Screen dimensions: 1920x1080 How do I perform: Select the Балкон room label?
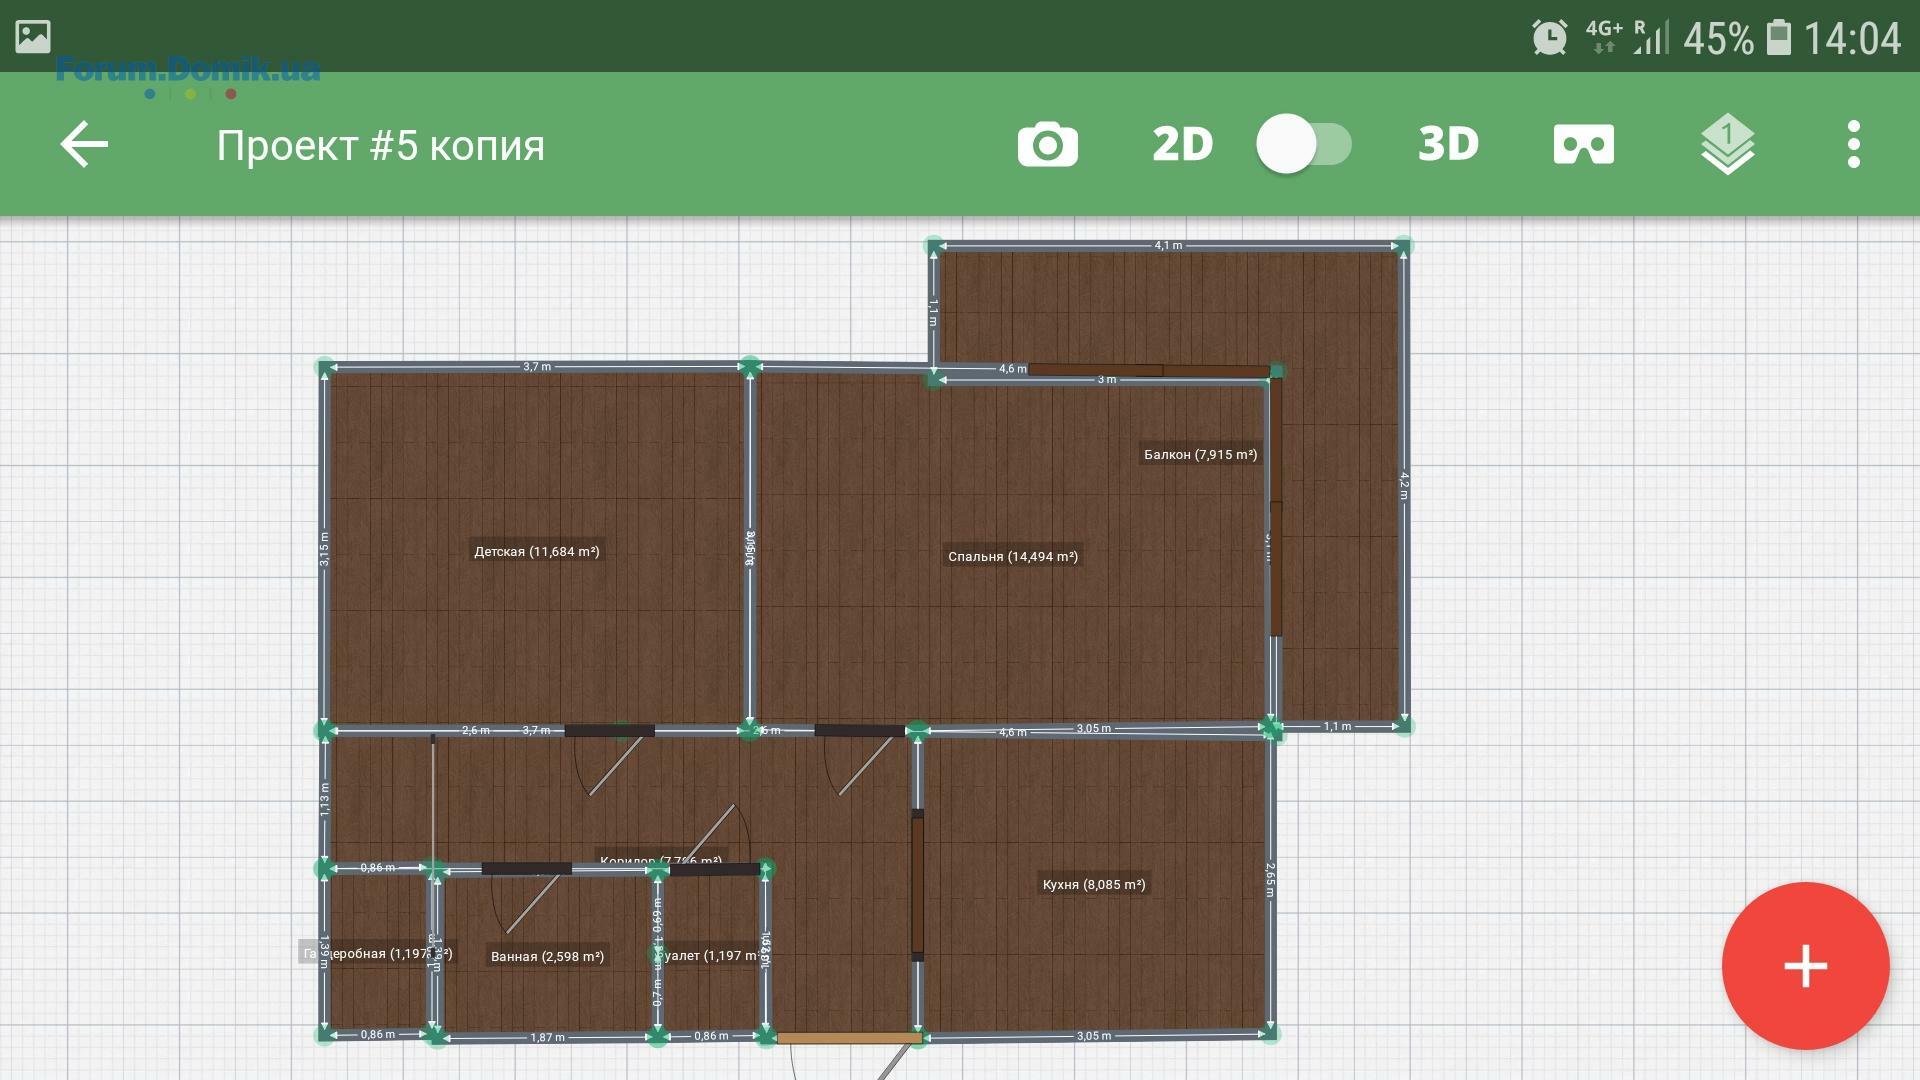1200,454
